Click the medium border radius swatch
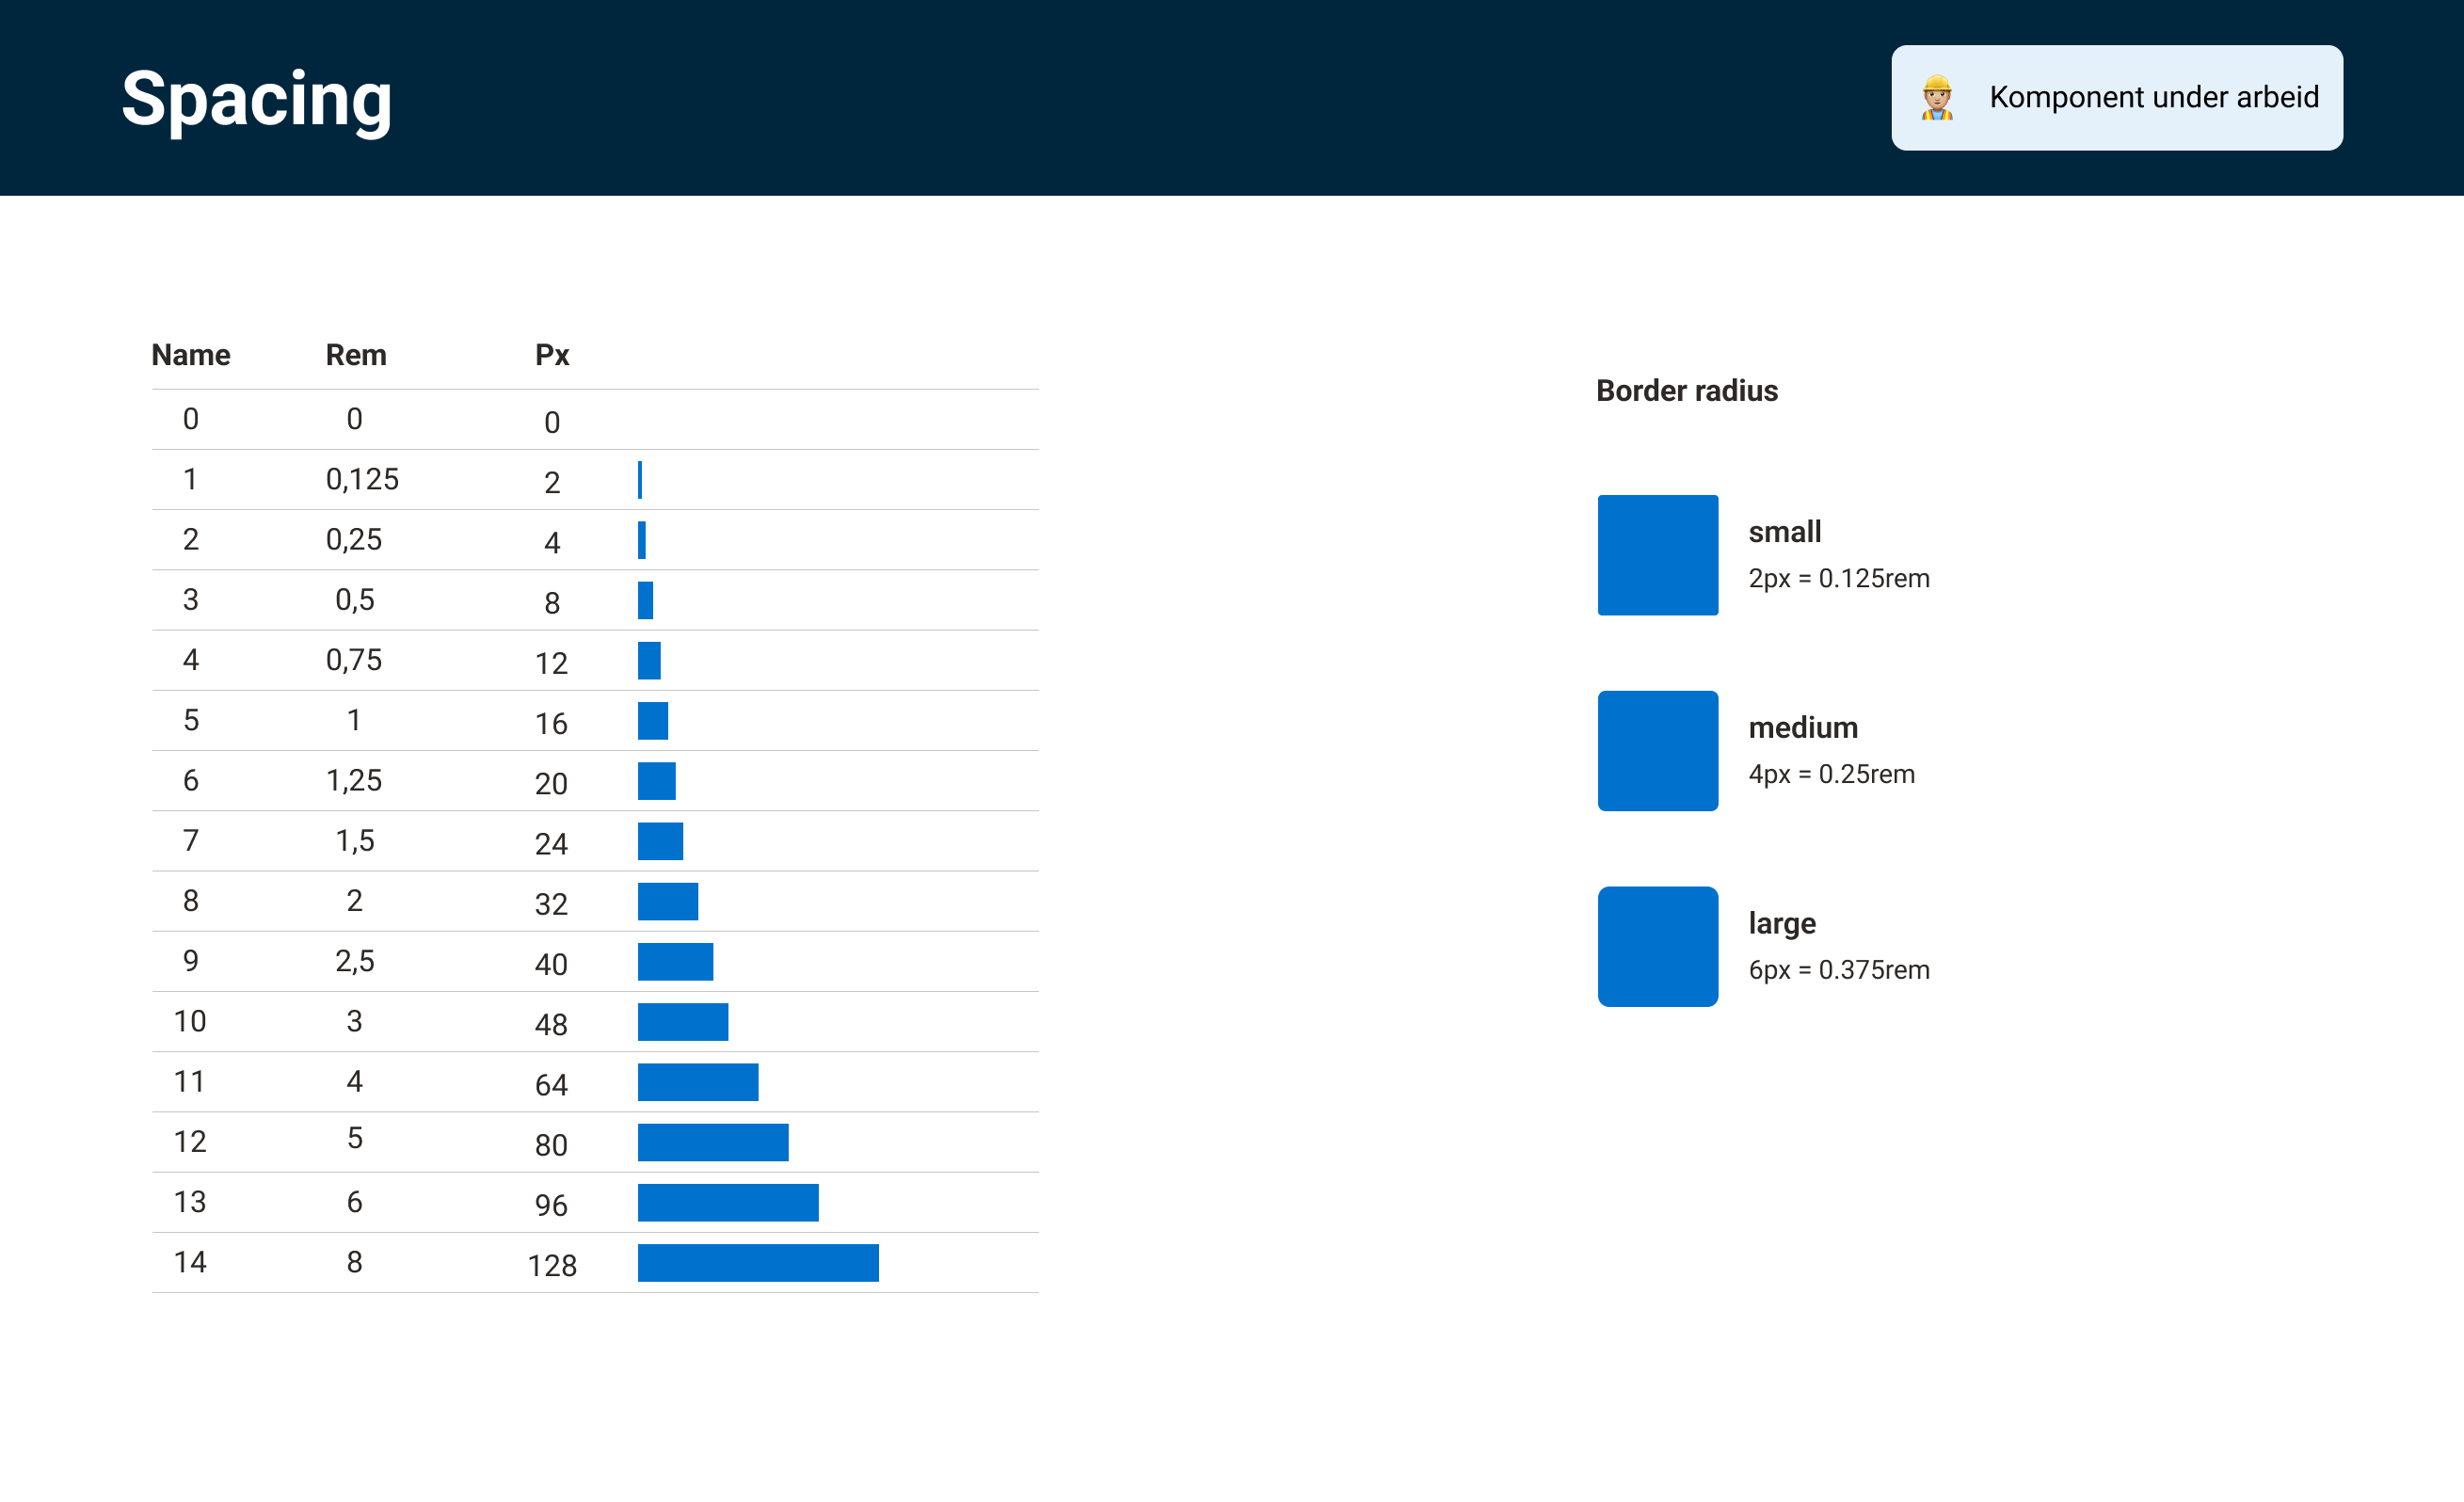This screenshot has height=1502, width=2464. 1658,751
